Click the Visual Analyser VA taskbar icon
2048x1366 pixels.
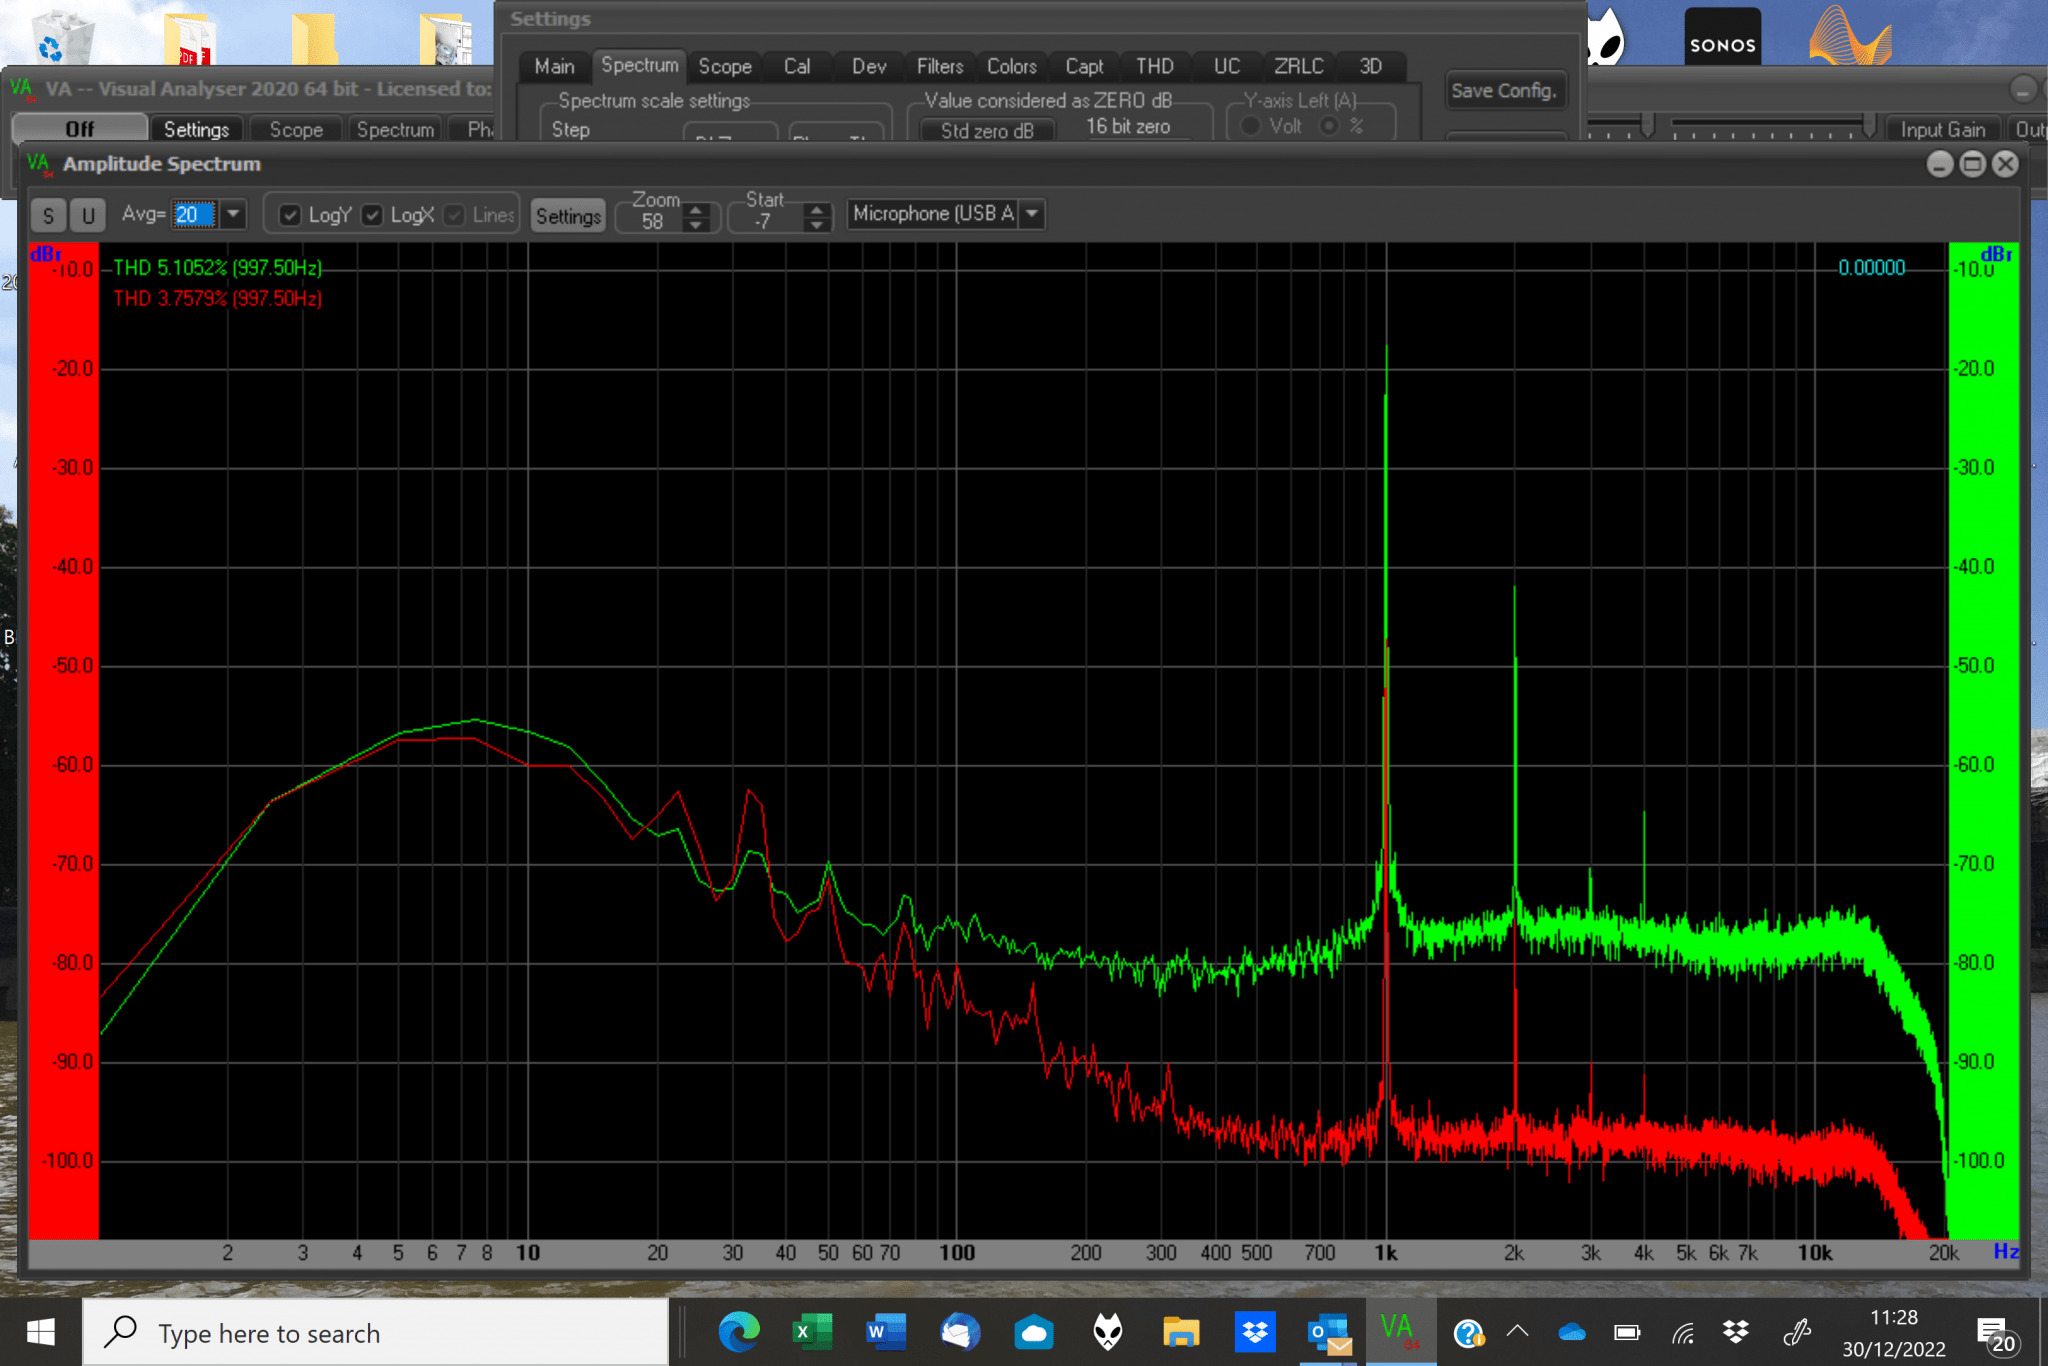[x=1400, y=1332]
